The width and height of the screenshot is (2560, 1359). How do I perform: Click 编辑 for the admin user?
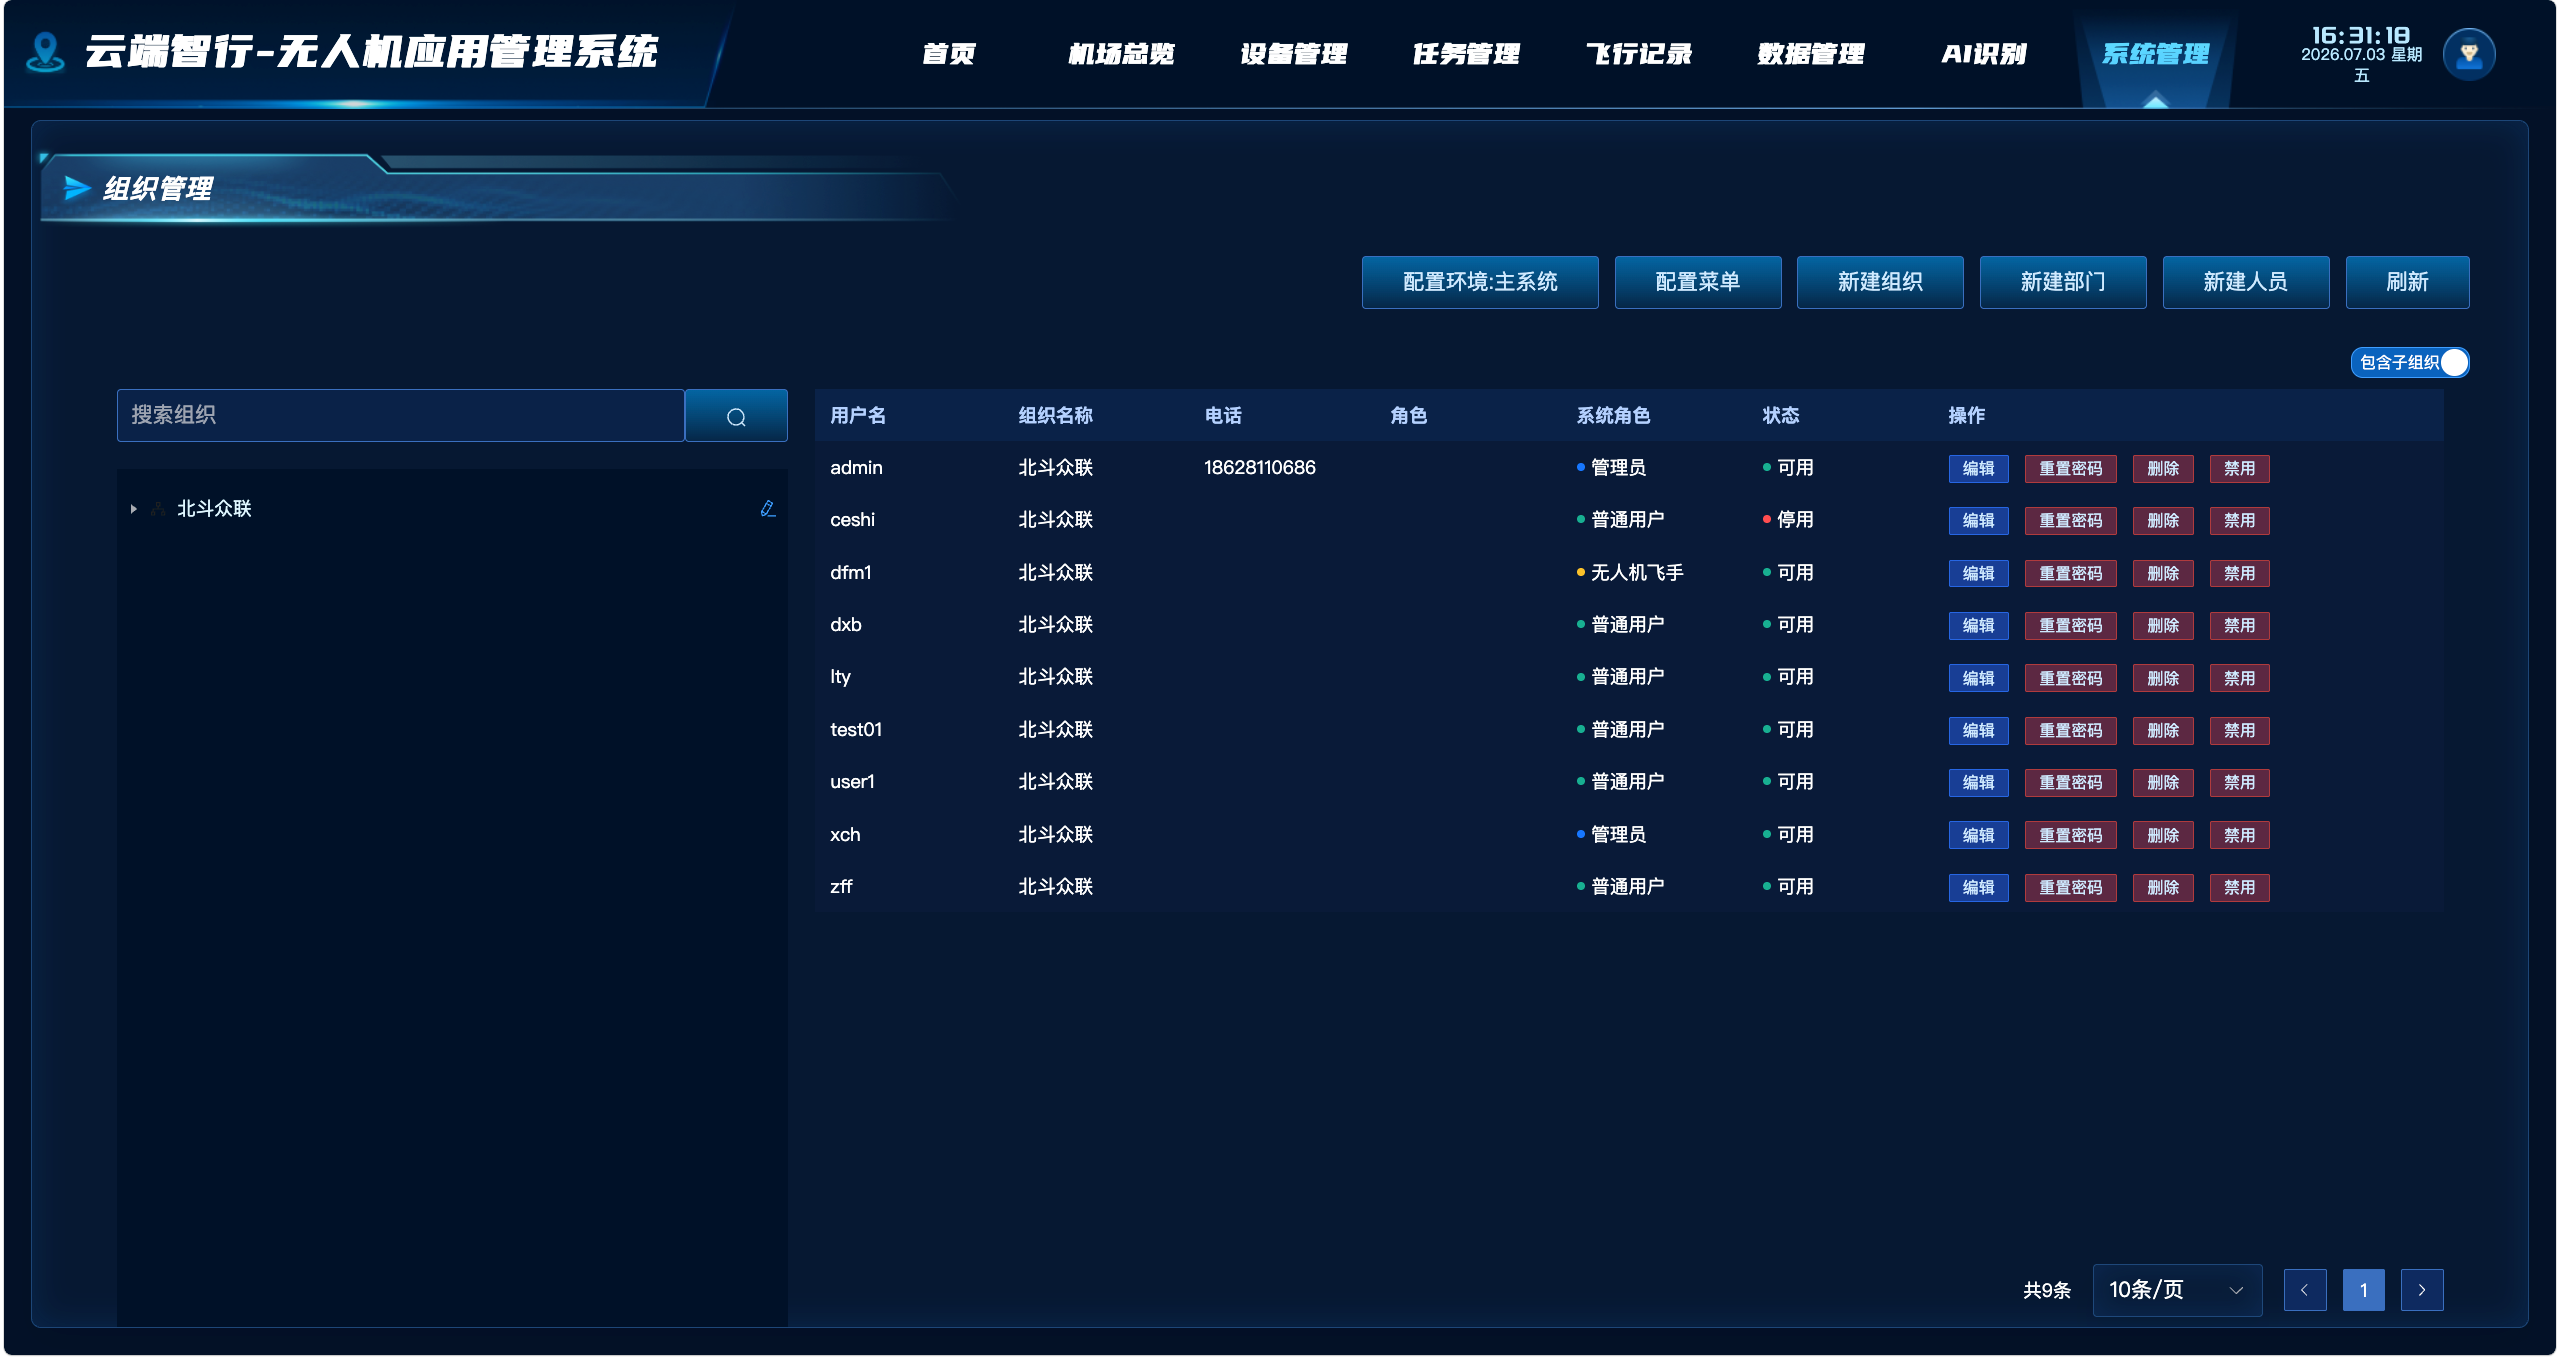pos(1978,469)
